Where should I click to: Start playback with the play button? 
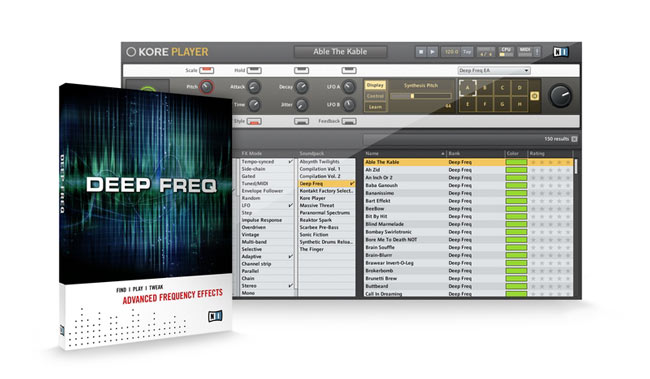point(432,52)
